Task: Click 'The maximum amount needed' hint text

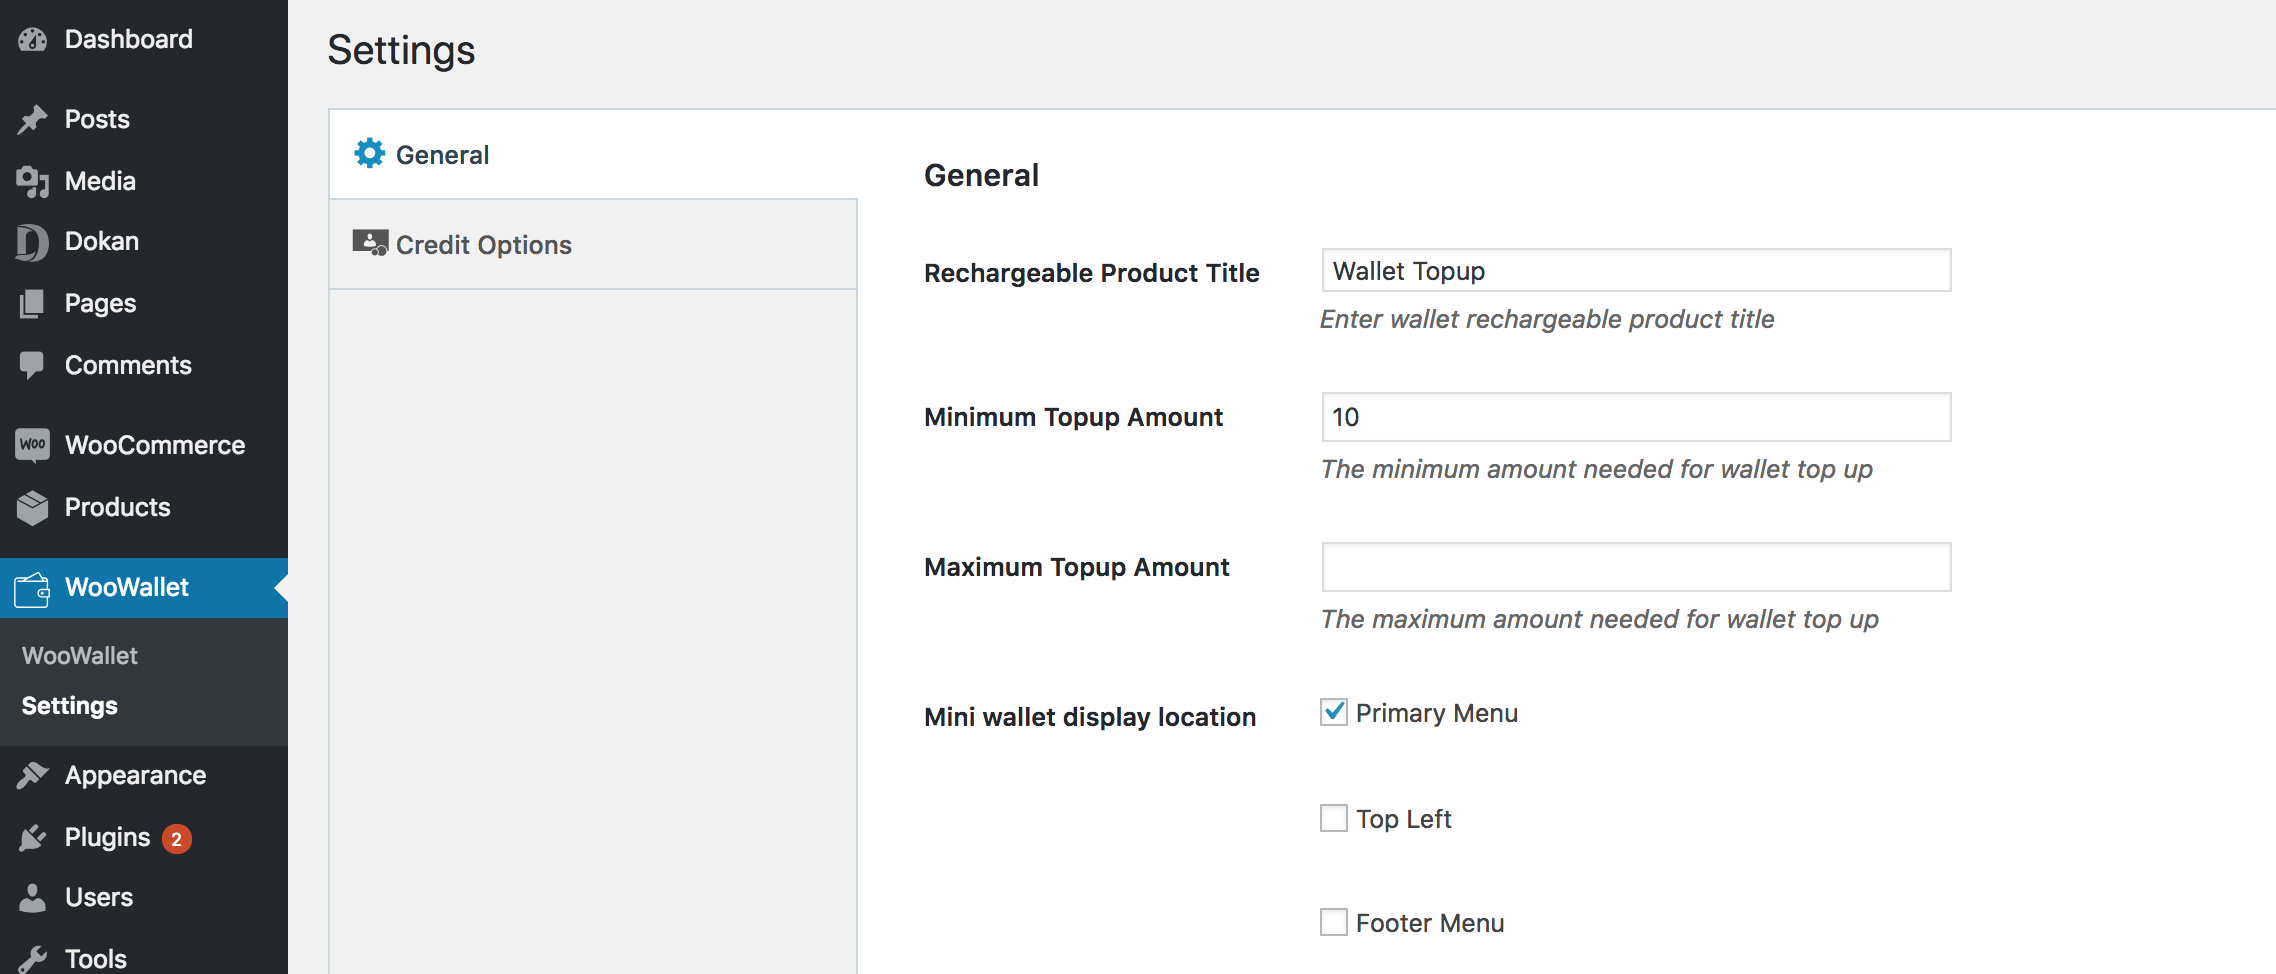Action: [1600, 619]
